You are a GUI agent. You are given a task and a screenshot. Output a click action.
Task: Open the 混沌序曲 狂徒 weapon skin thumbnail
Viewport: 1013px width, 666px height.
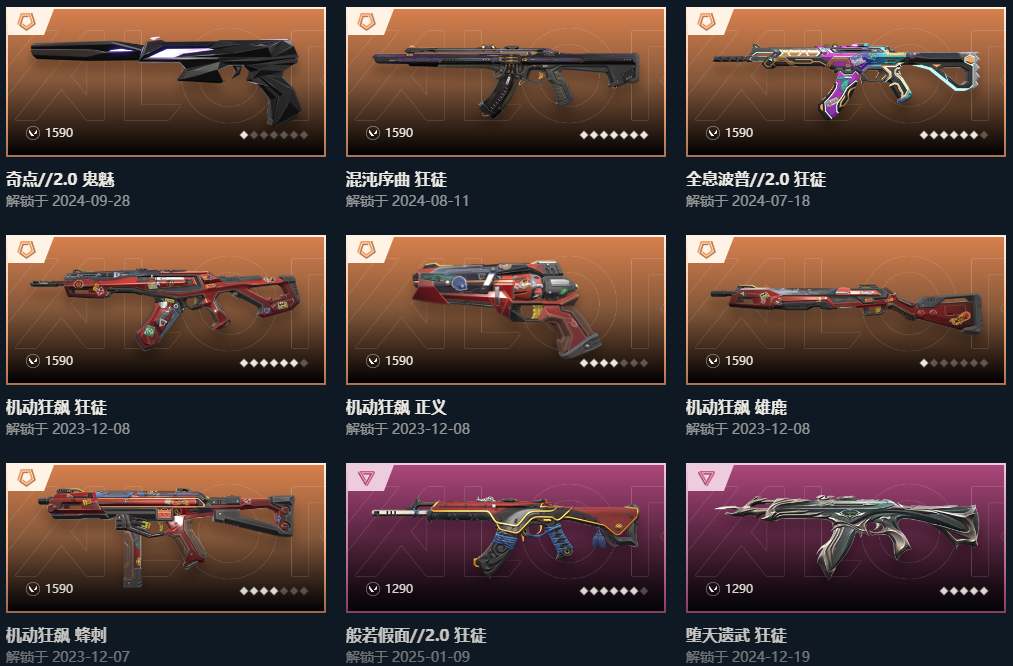(x=506, y=82)
